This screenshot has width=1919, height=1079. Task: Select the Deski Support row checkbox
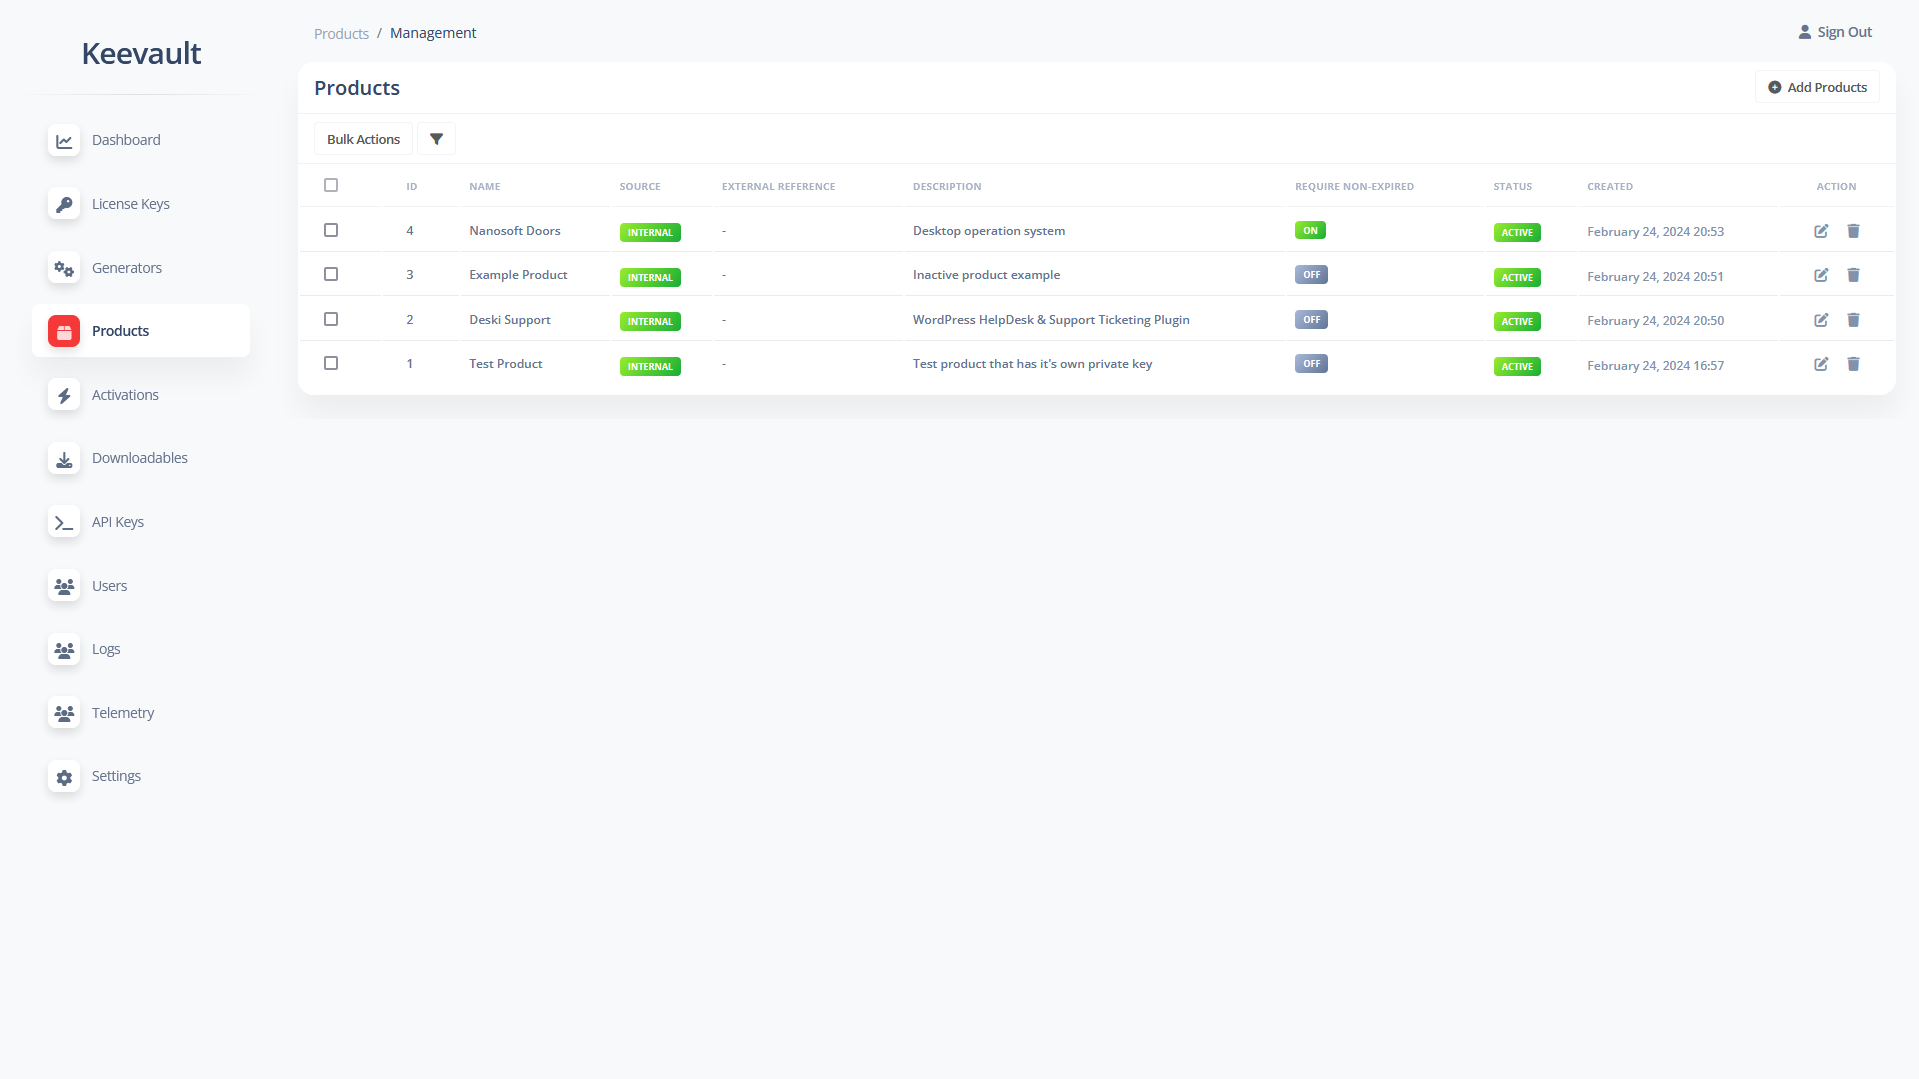pyautogui.click(x=331, y=319)
